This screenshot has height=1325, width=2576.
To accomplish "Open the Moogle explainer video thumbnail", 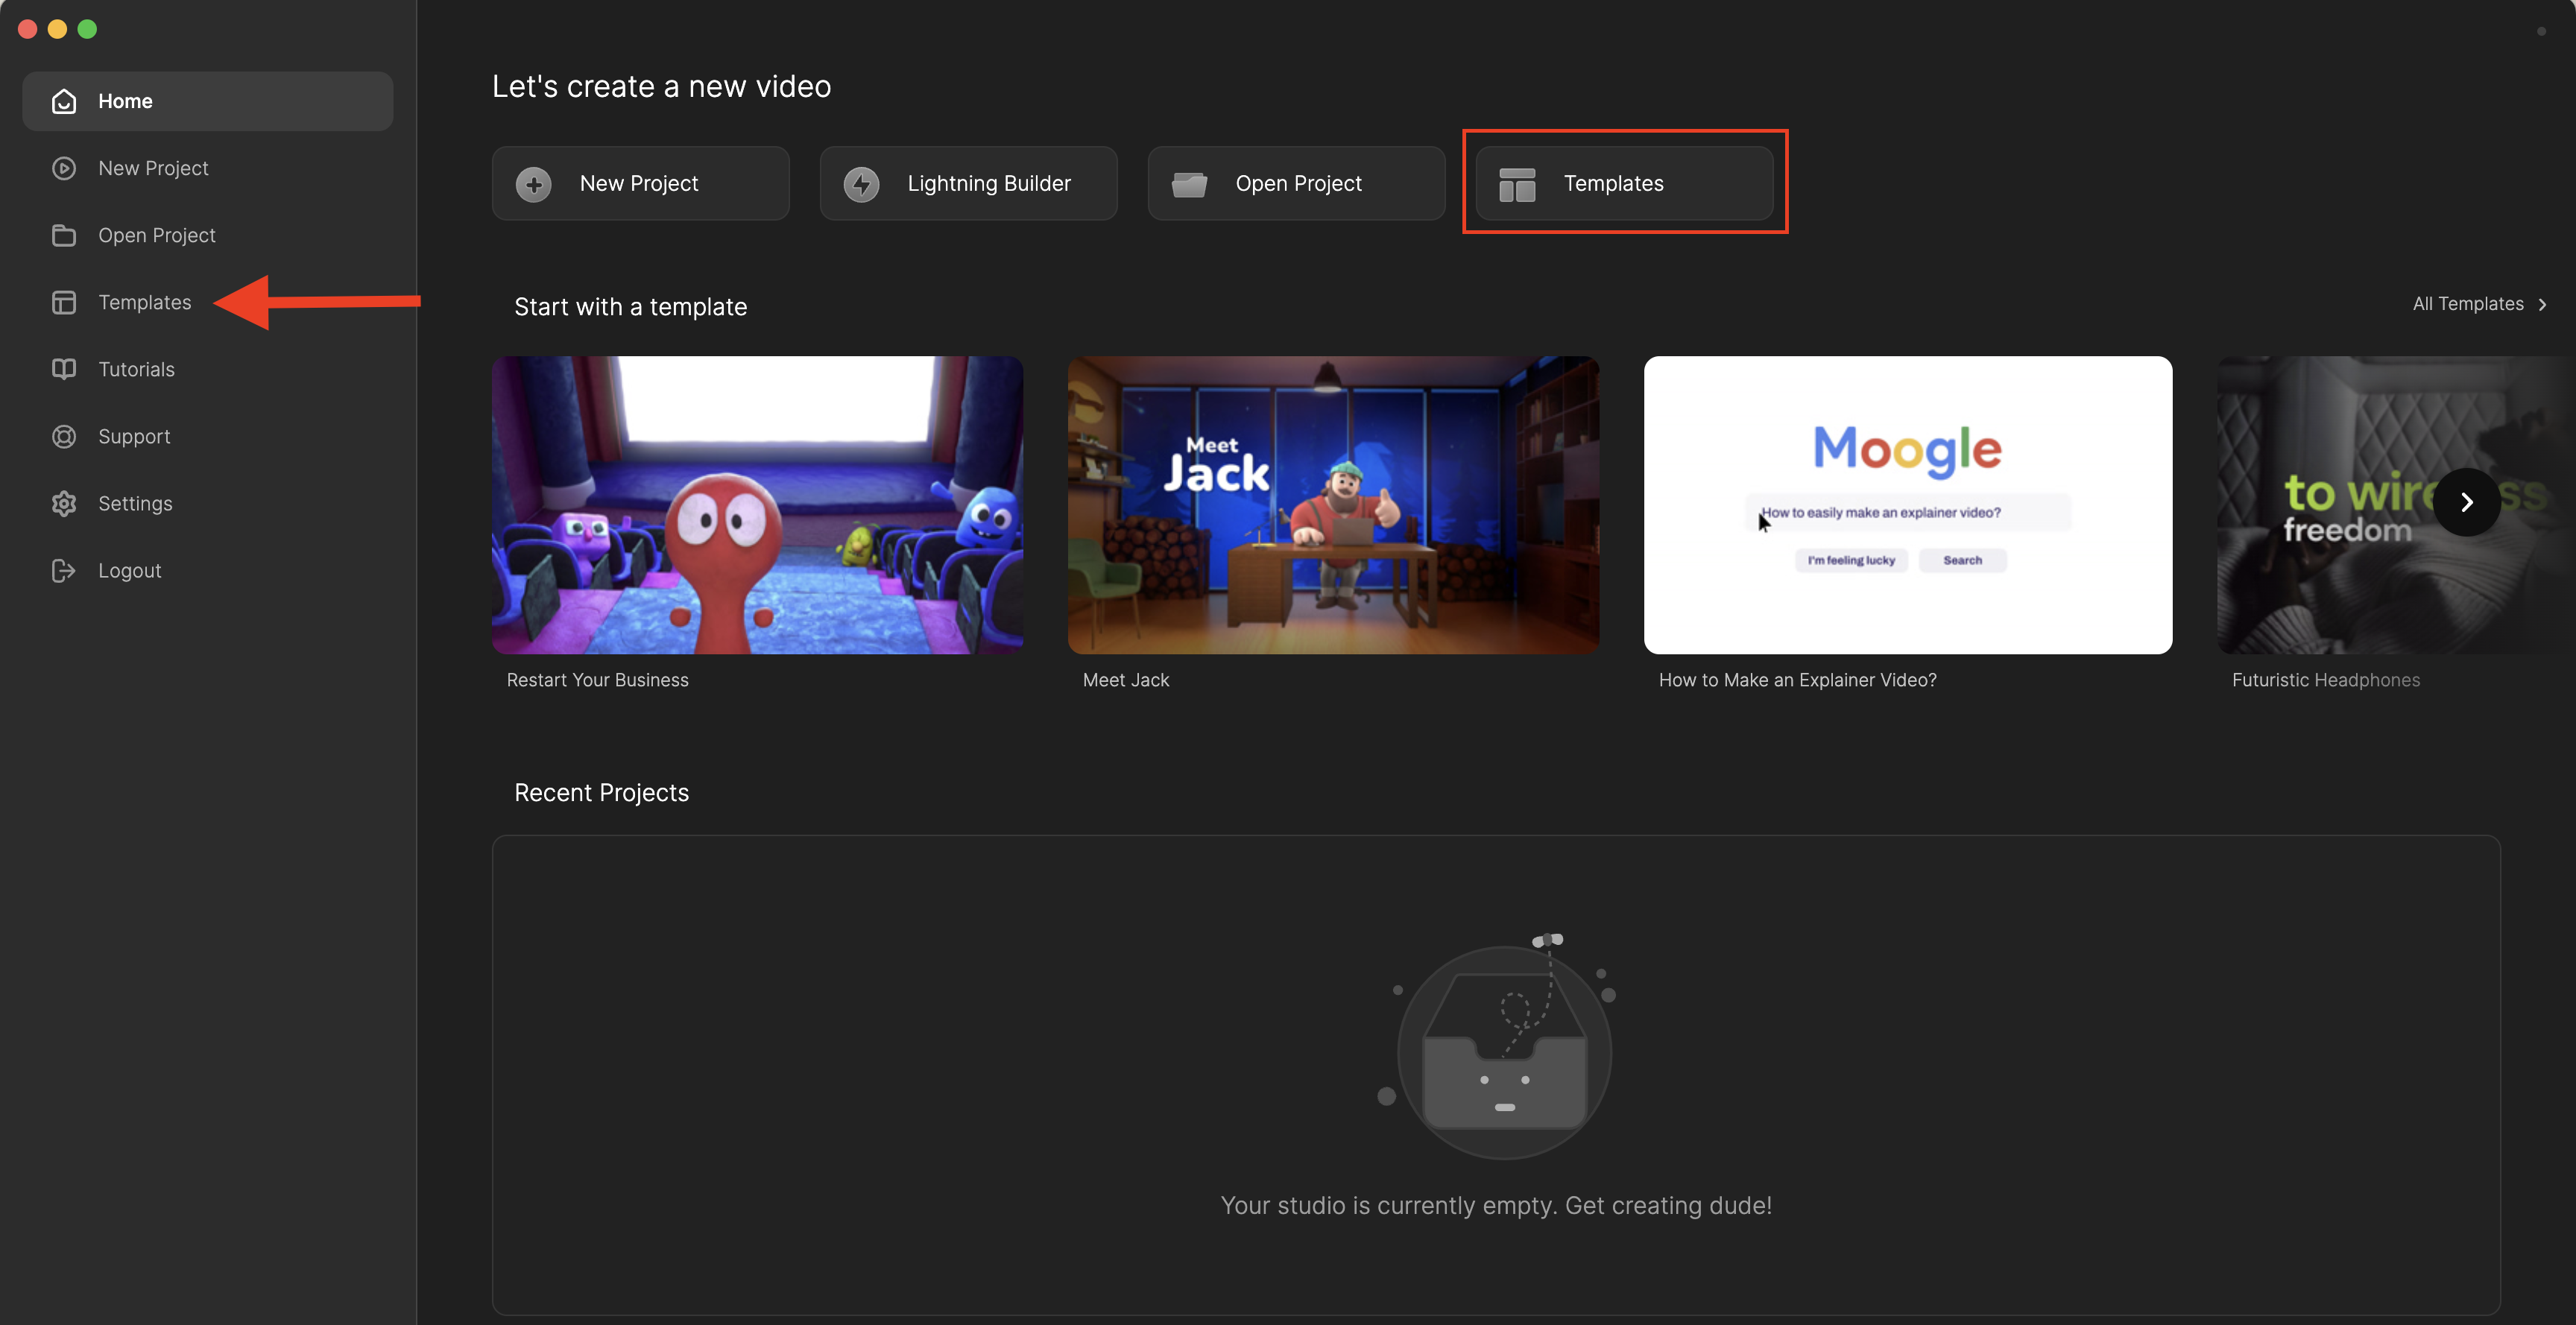I will coord(1908,505).
